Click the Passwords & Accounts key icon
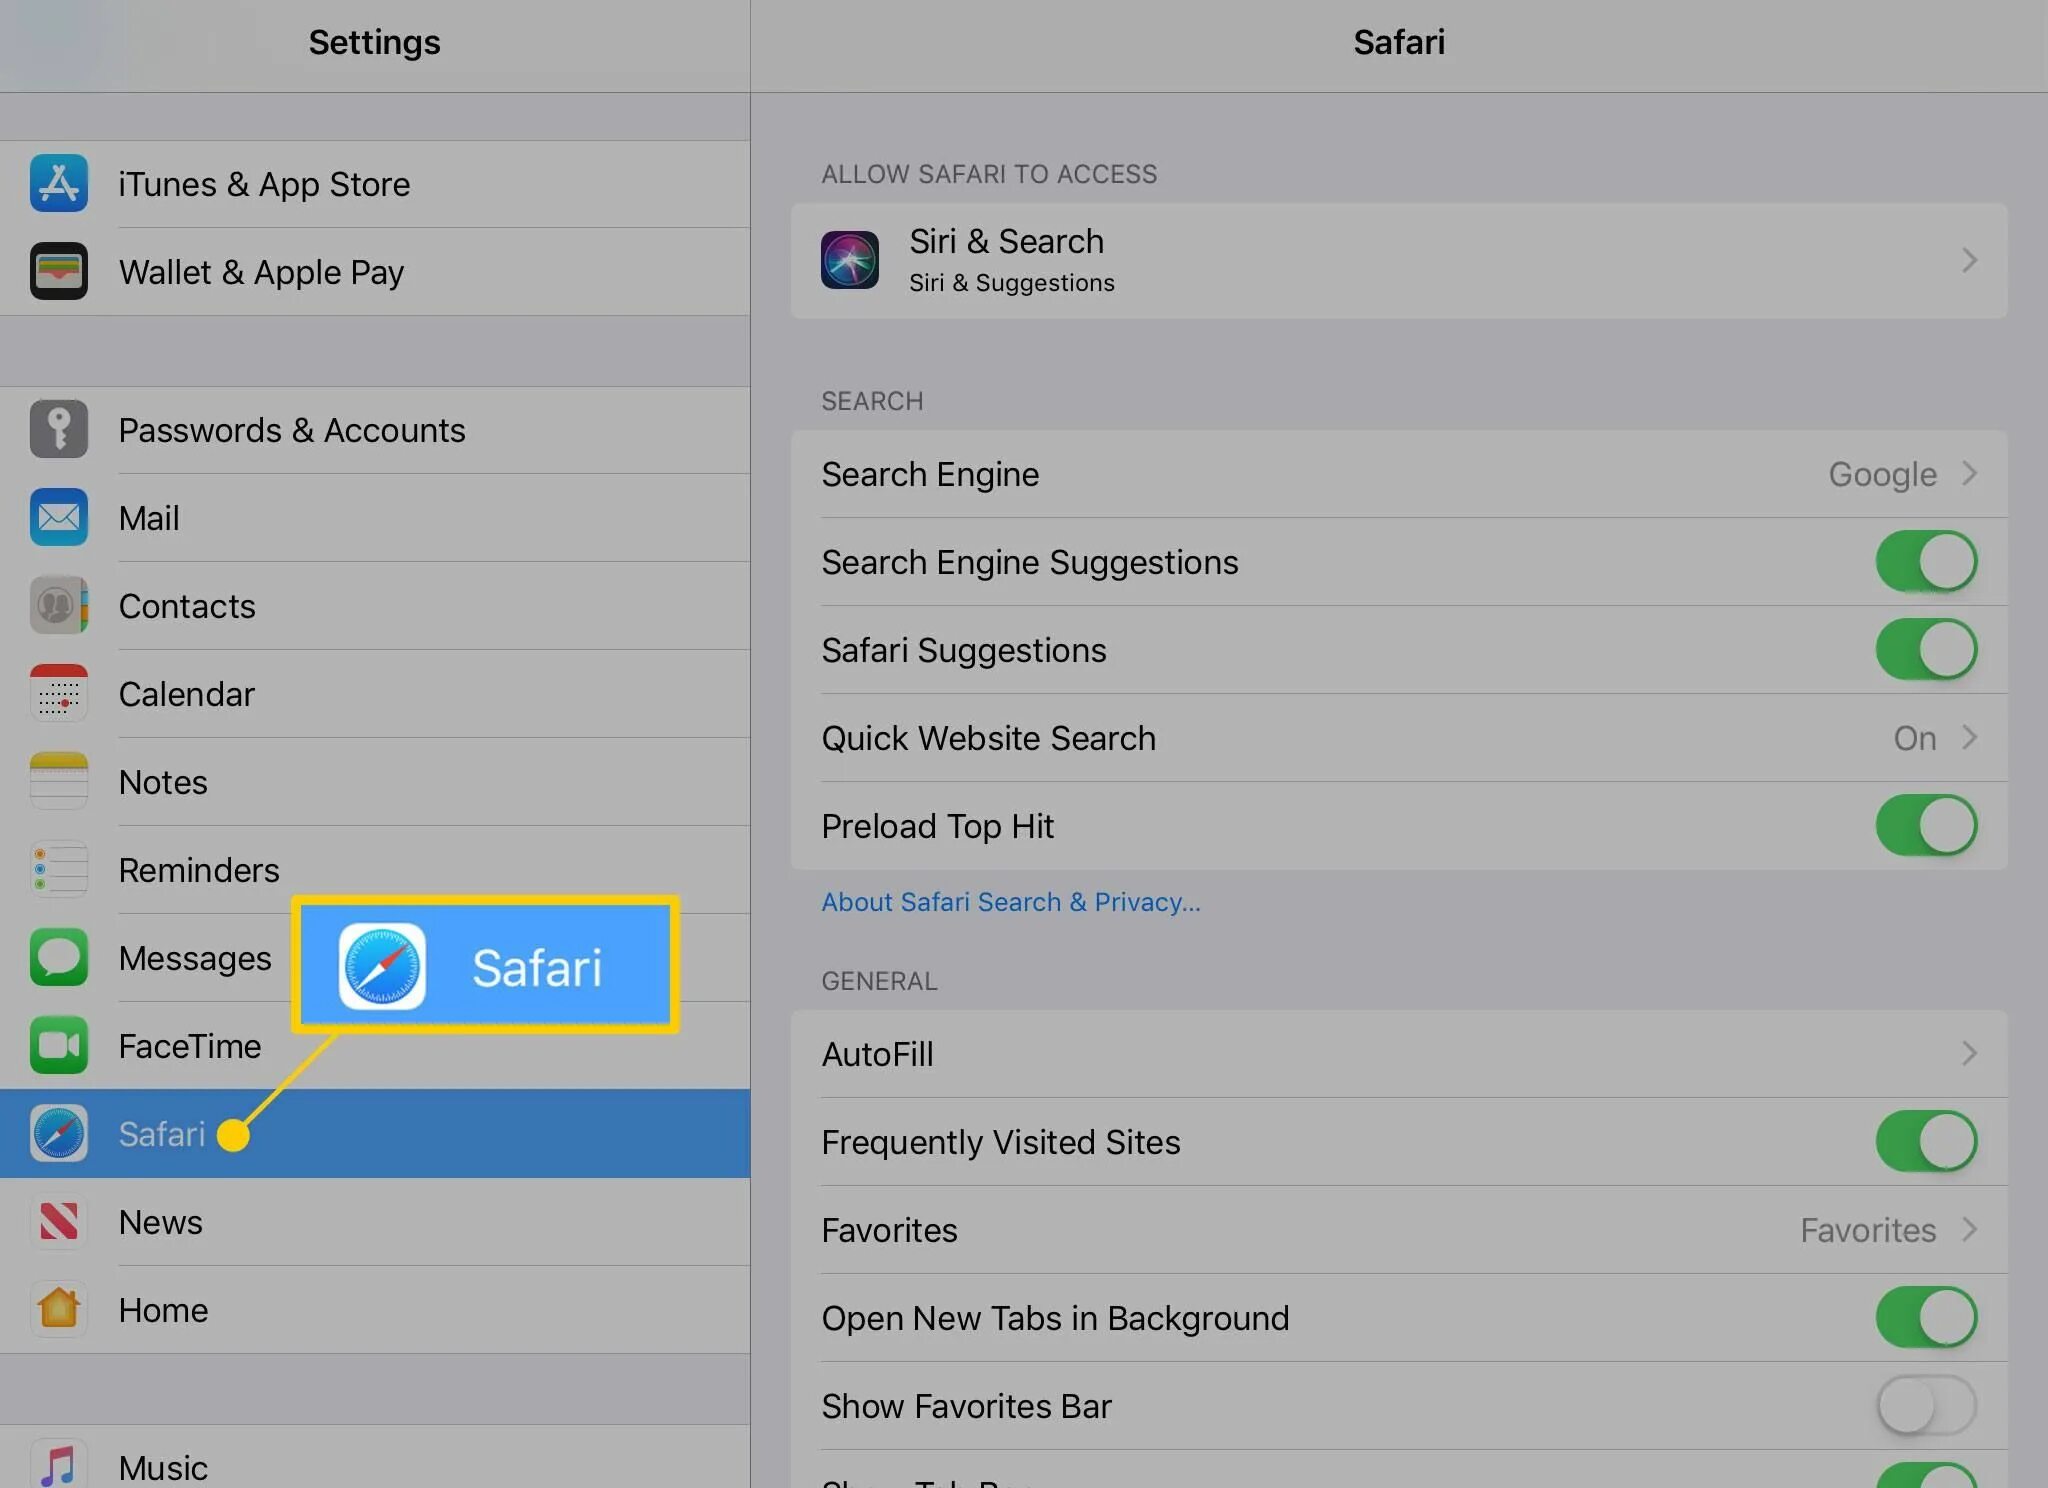Screen dimensions: 2048x1488 click(59, 430)
